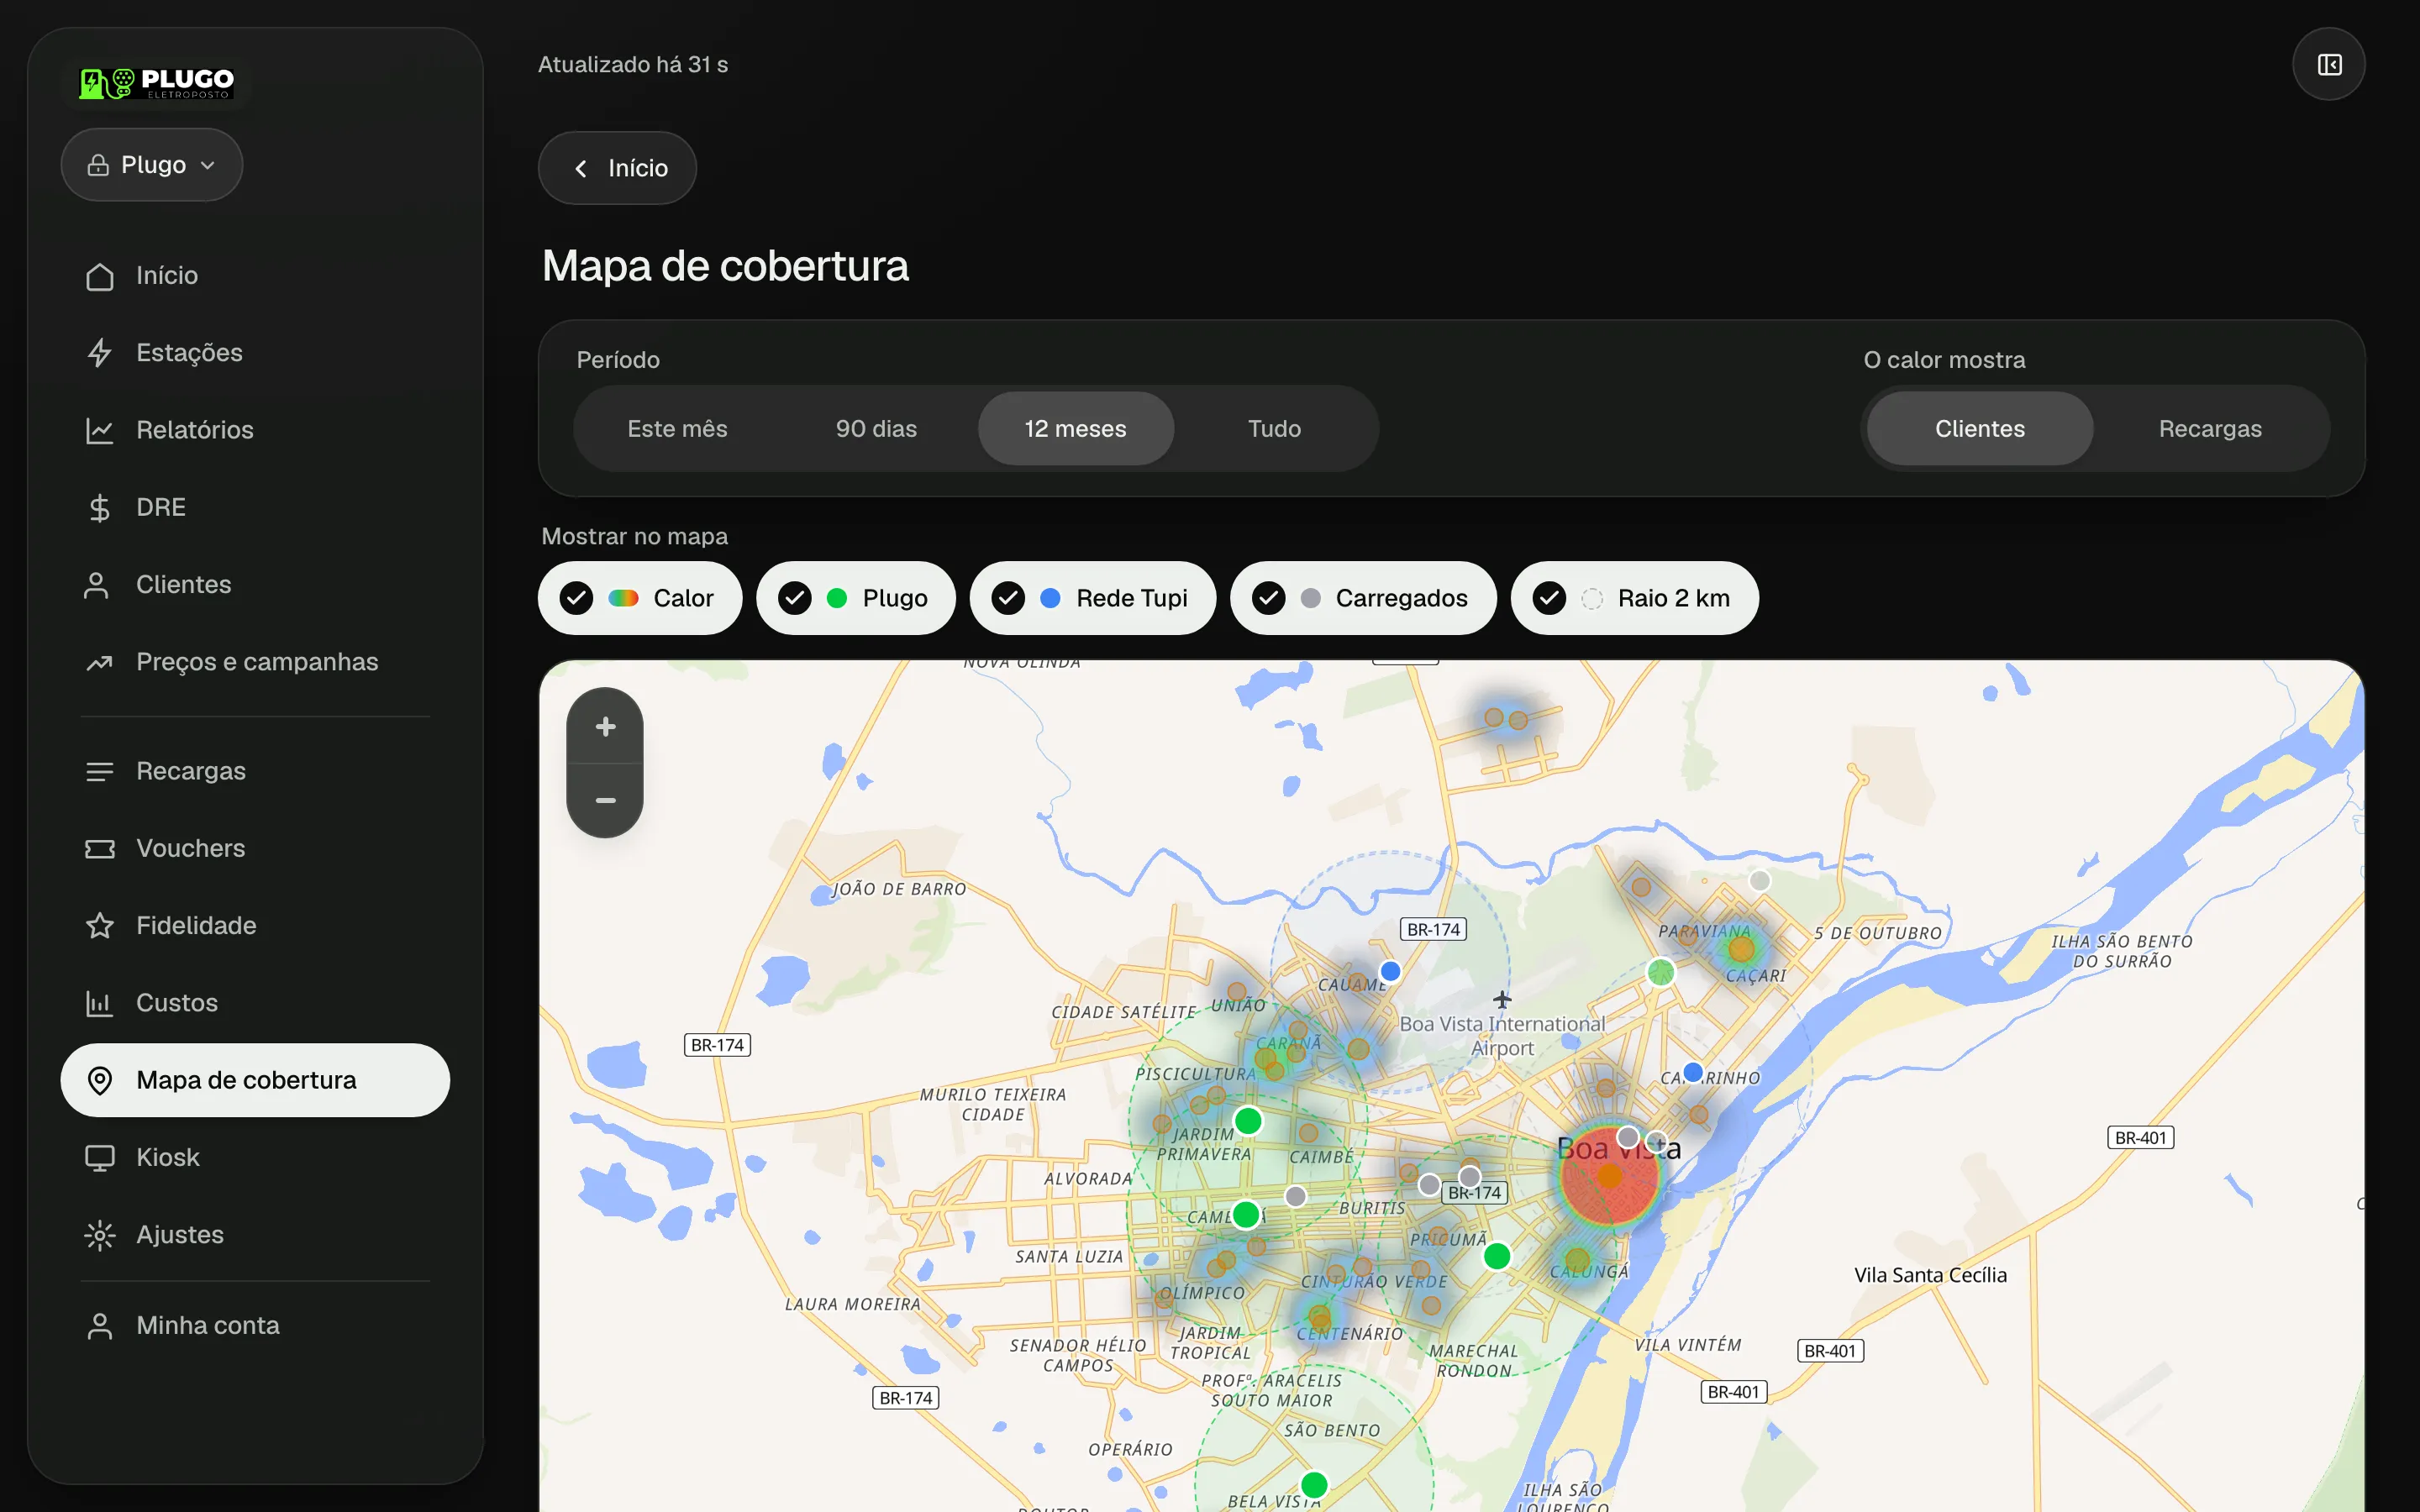Click the DRE dollar sign icon
The width and height of the screenshot is (2420, 1512).
[99, 508]
